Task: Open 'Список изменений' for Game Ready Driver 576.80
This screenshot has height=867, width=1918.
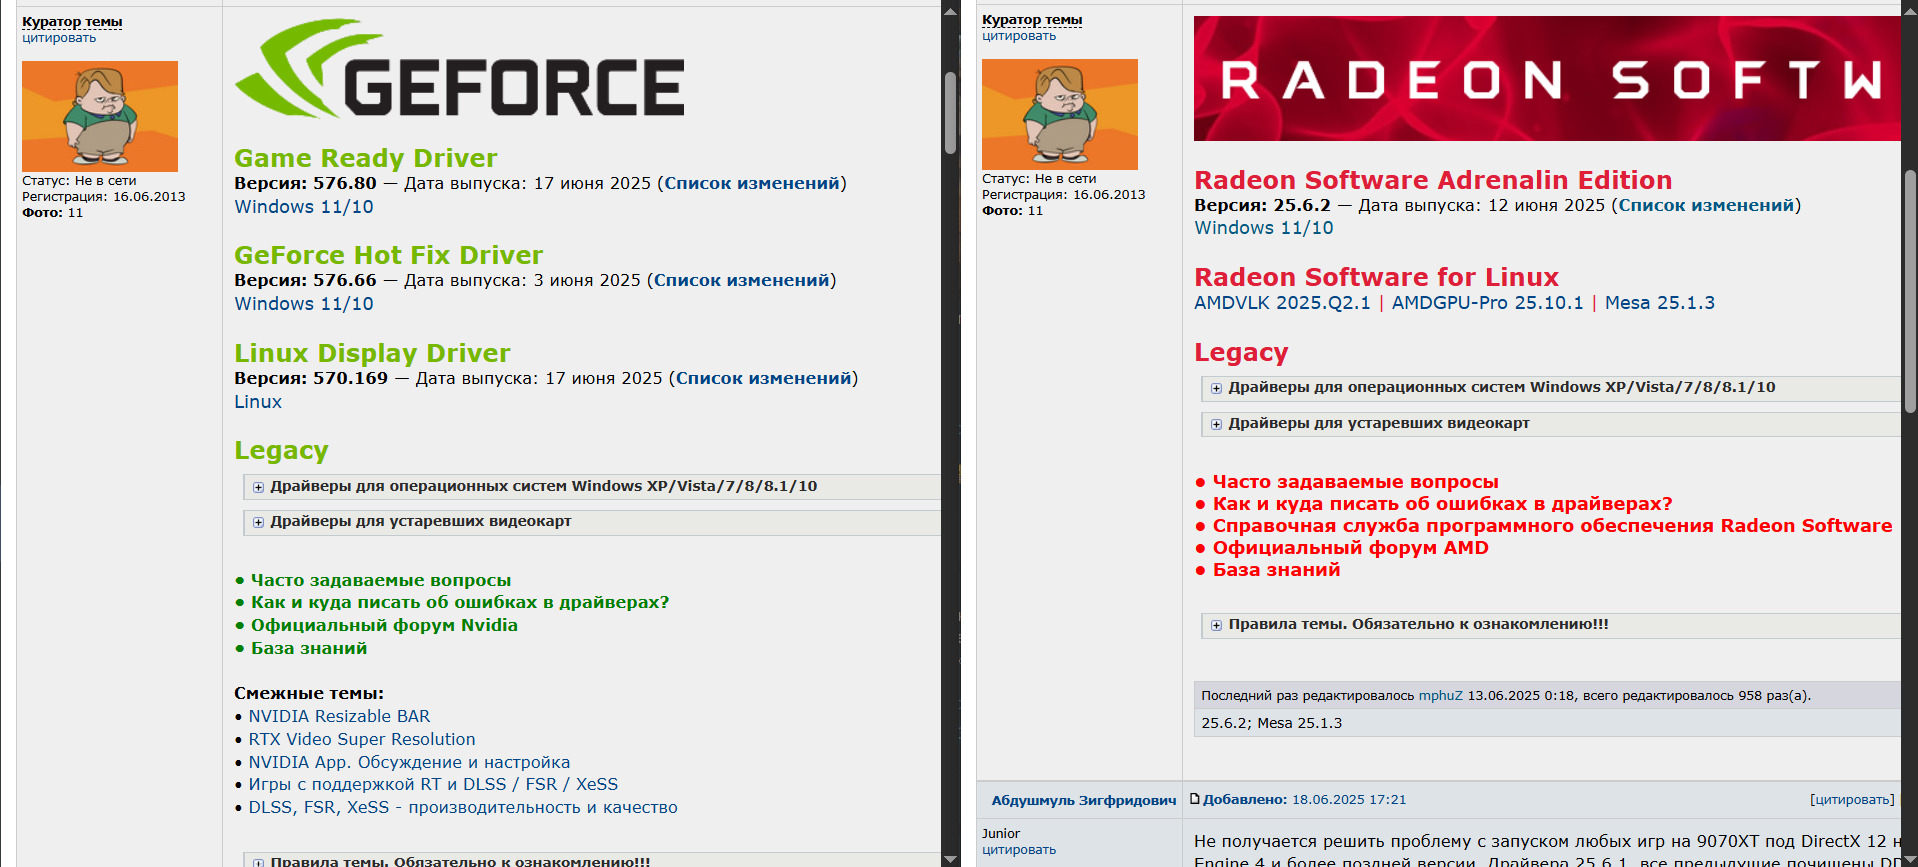Action: click(752, 183)
